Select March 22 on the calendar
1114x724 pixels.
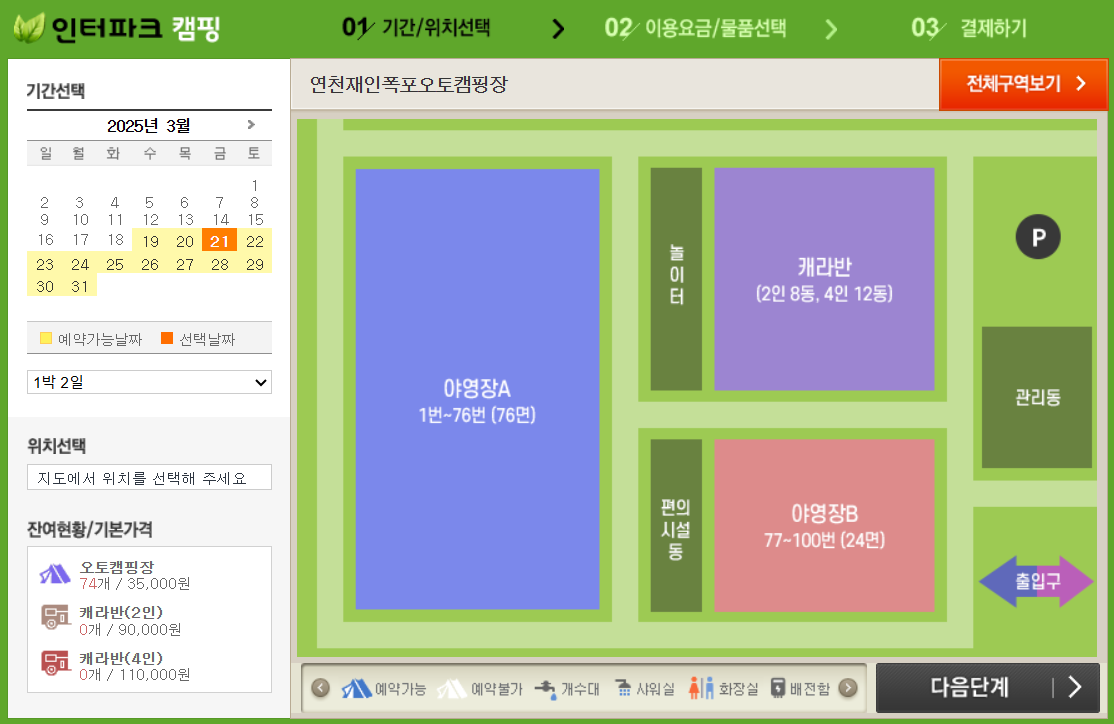(254, 241)
